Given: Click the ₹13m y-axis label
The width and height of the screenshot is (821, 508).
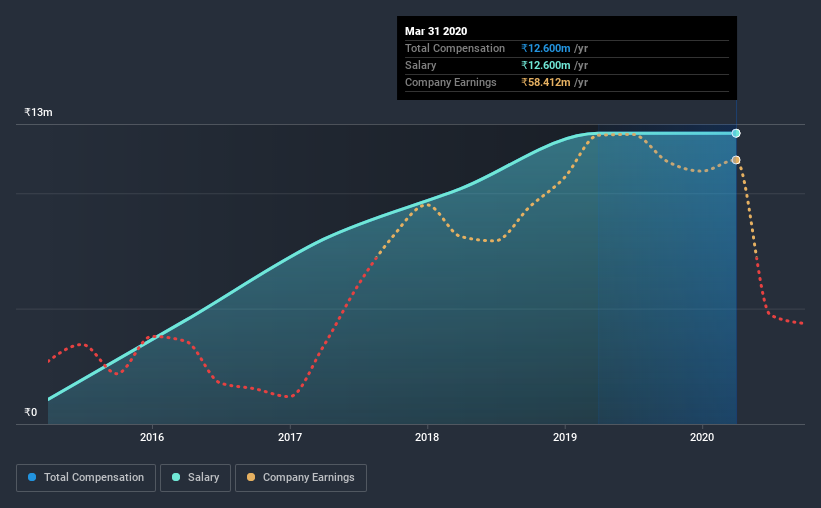Looking at the screenshot, I should 38,112.
